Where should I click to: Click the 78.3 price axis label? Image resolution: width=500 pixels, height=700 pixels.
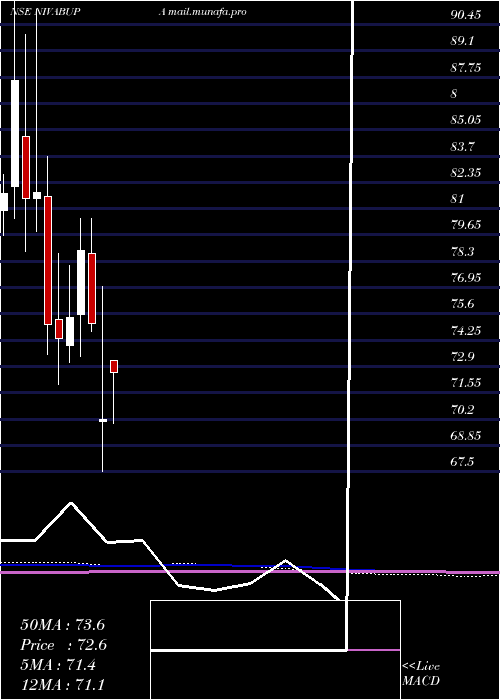[x=463, y=251]
